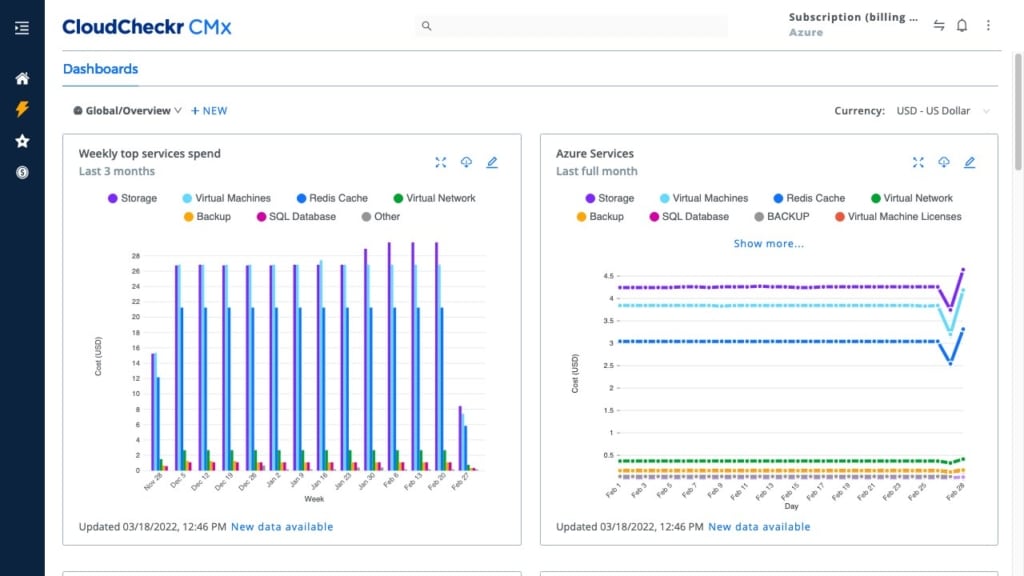Click the CloudCheckr CMx logo
This screenshot has width=1024, height=576.
click(147, 27)
